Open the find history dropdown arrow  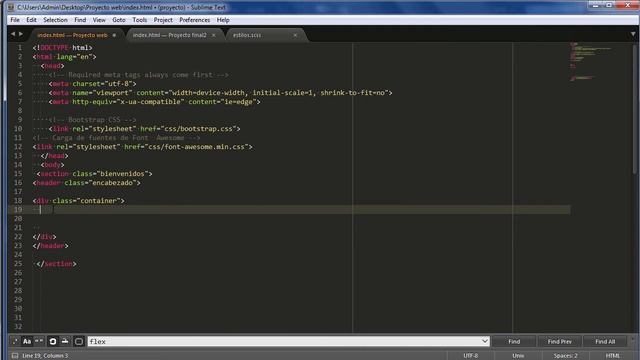[484, 341]
